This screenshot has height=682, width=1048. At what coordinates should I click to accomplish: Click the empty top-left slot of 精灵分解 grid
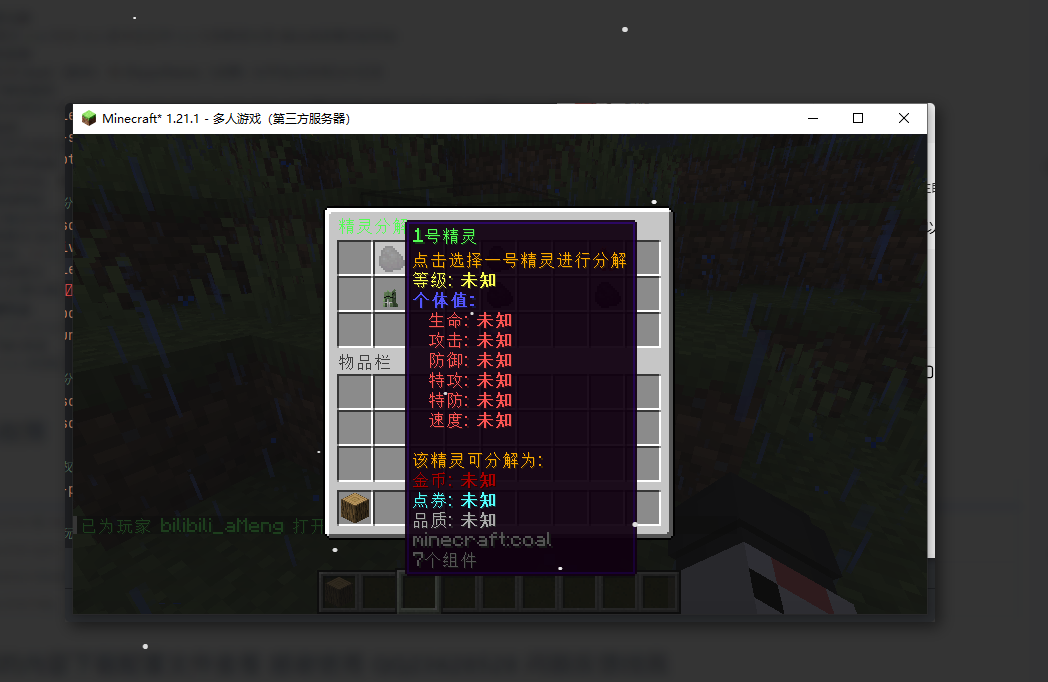(355, 259)
